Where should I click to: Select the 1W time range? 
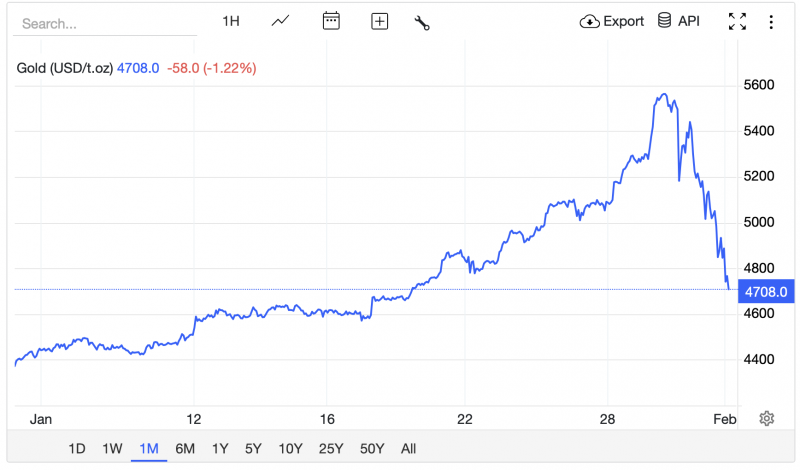113,449
